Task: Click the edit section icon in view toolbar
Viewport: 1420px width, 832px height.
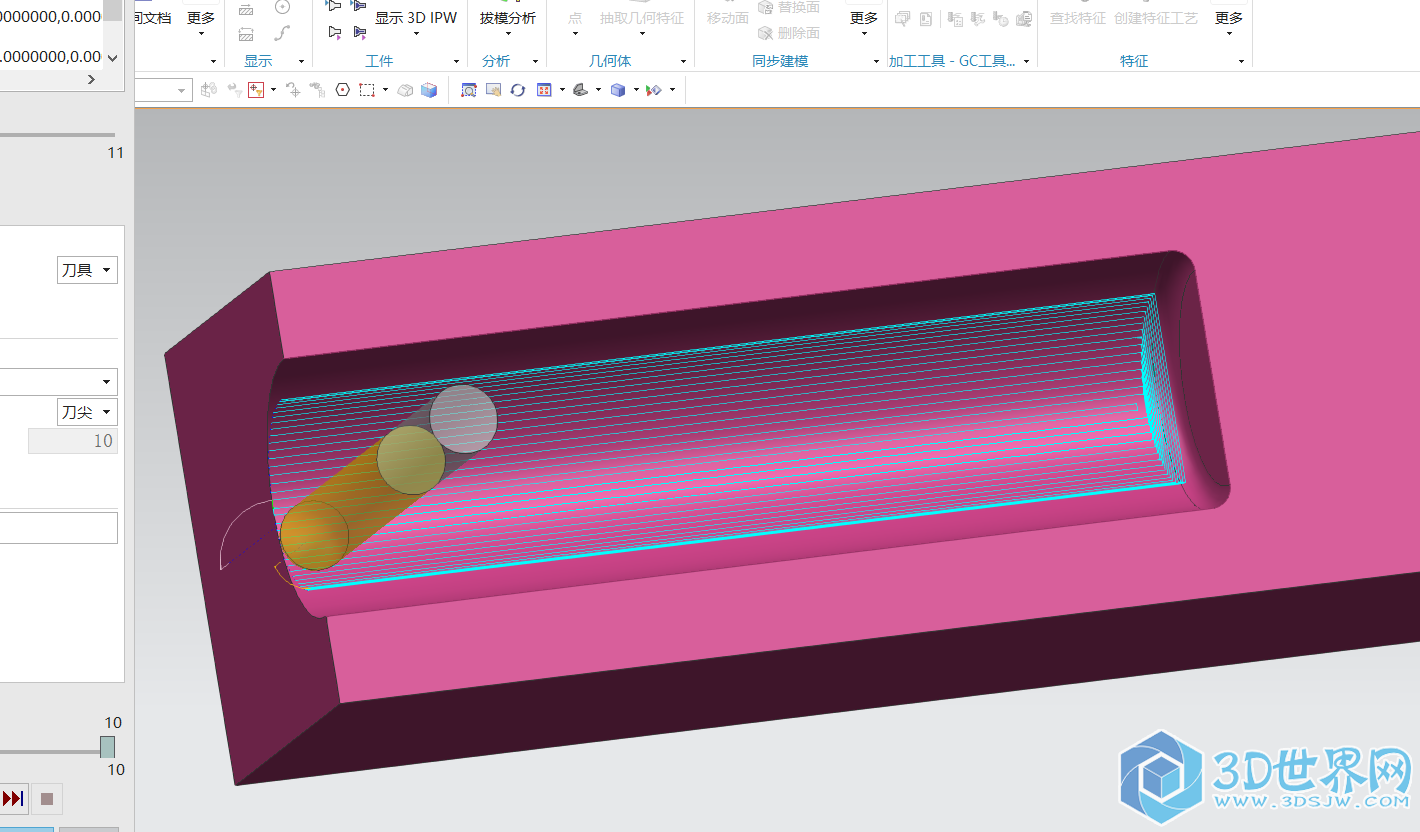Action: pos(653,90)
